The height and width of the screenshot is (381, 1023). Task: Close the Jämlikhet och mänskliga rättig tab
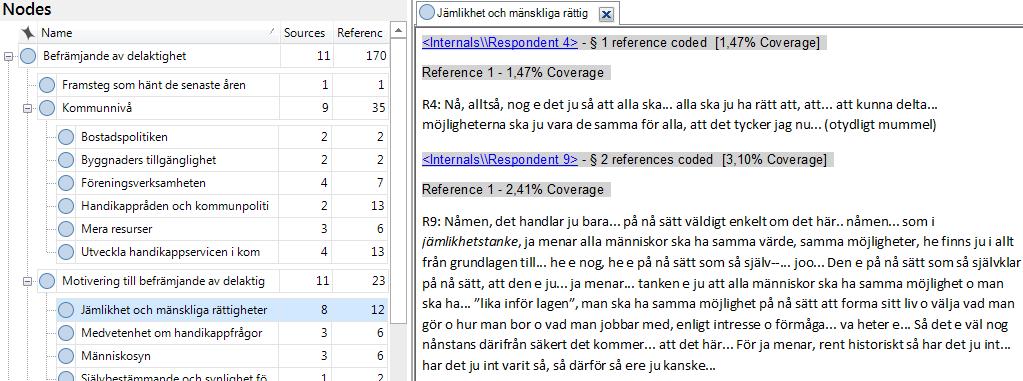pyautogui.click(x=605, y=14)
